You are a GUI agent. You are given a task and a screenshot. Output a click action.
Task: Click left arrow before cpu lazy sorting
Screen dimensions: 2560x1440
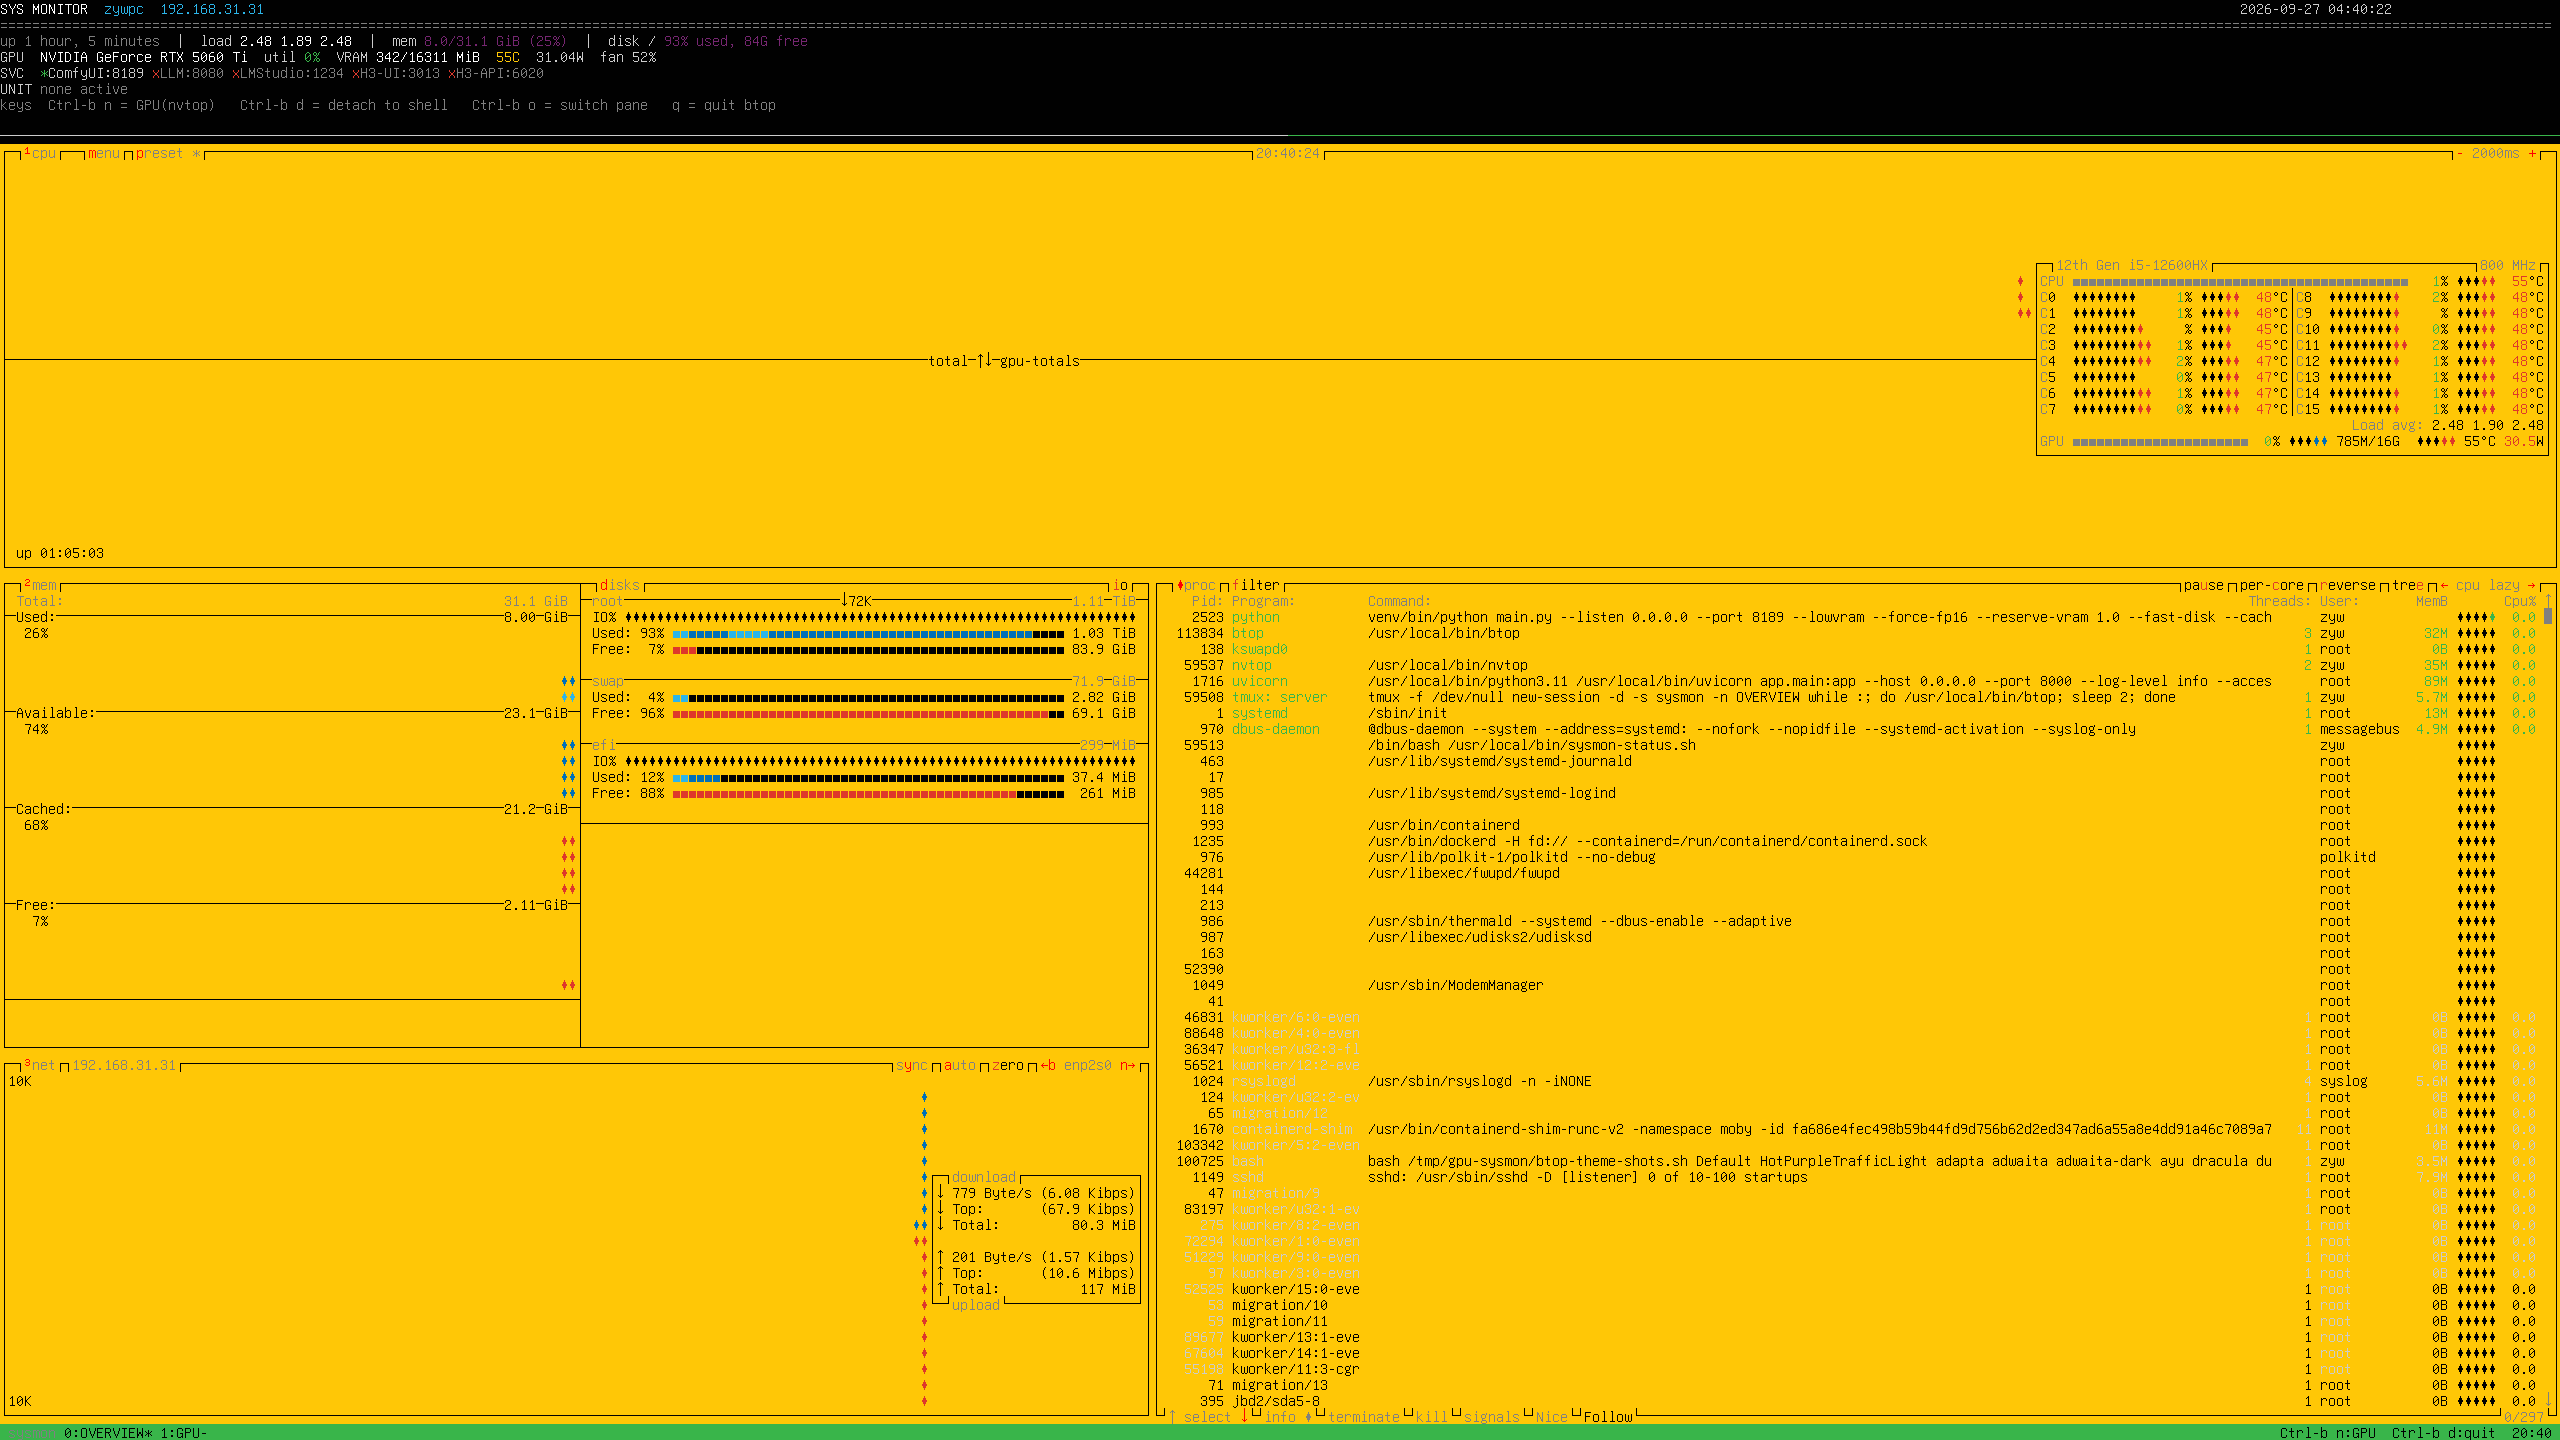2444,585
